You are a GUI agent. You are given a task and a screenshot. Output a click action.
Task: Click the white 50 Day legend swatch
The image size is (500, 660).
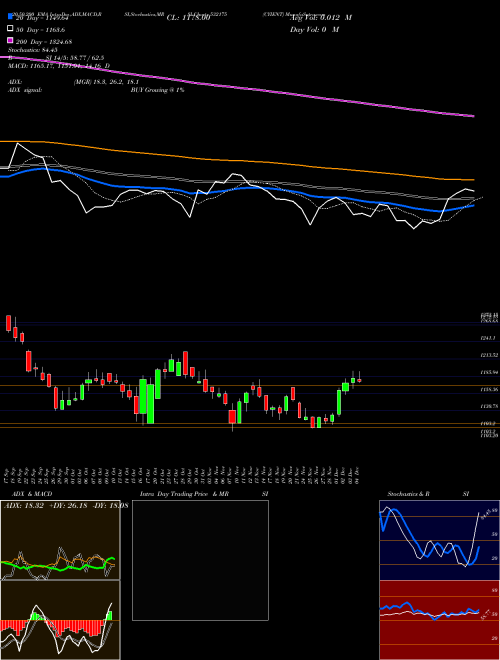coord(10,29)
